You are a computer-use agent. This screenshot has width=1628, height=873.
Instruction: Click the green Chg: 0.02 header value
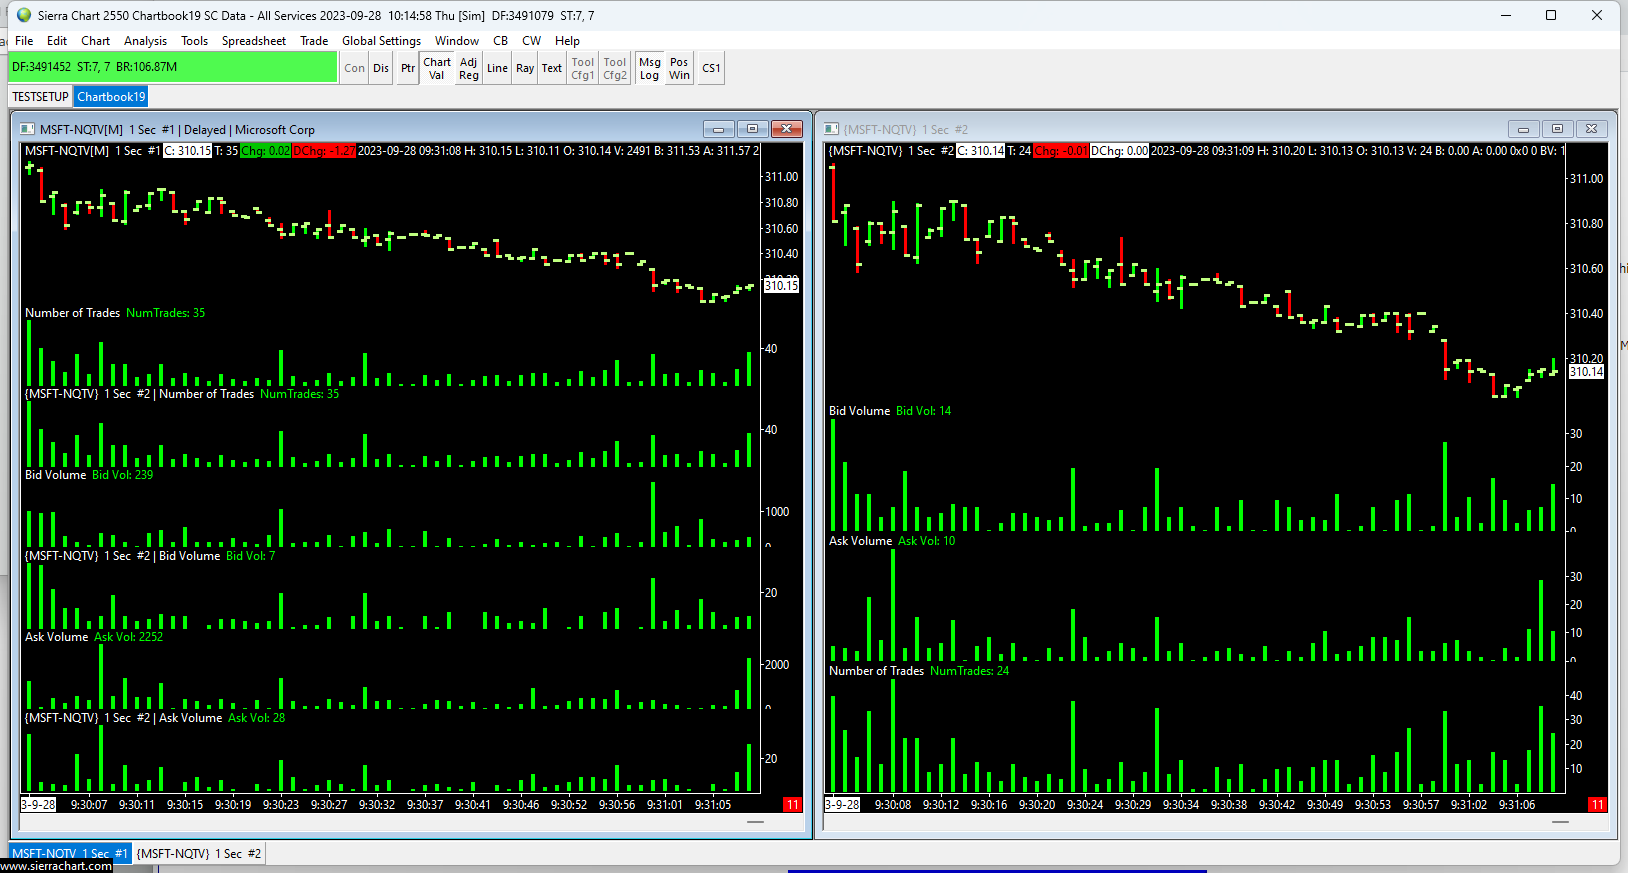[x=265, y=151]
